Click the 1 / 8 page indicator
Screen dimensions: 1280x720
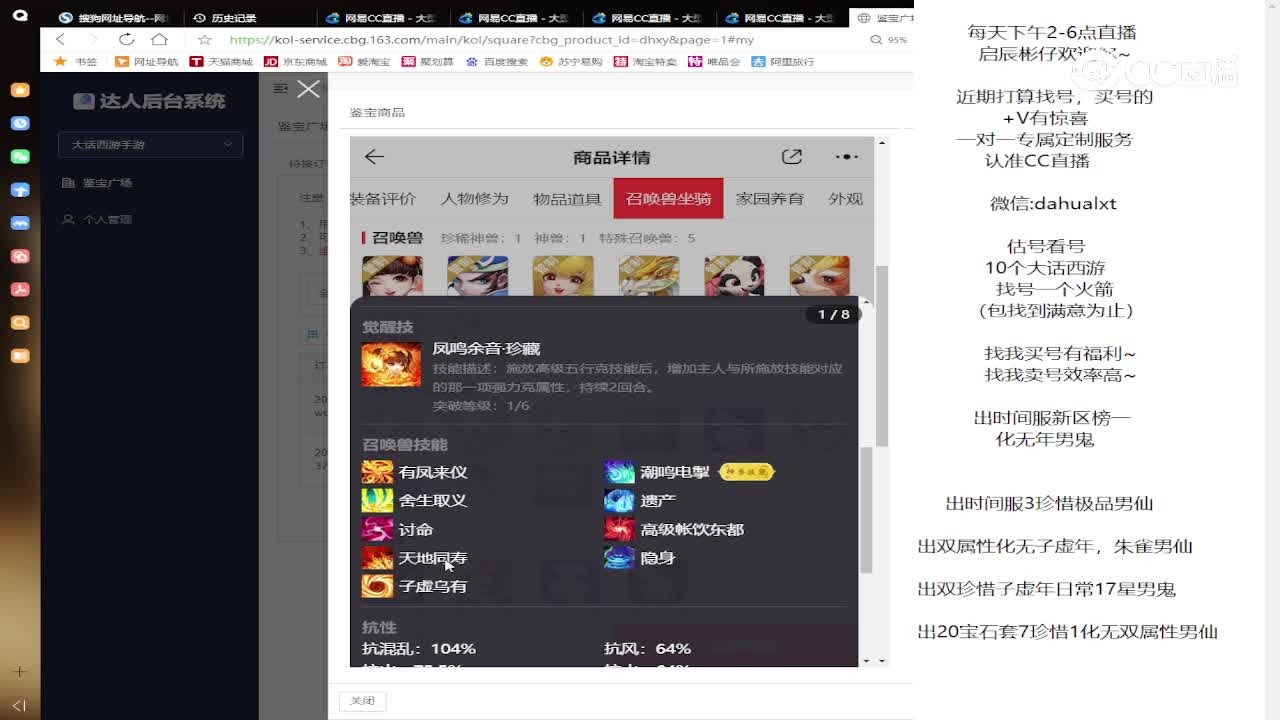click(x=833, y=314)
